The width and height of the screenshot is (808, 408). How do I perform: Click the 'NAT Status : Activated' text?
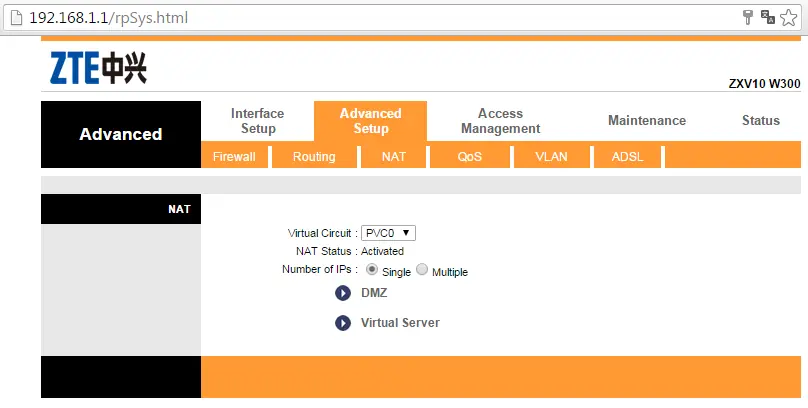click(x=349, y=251)
